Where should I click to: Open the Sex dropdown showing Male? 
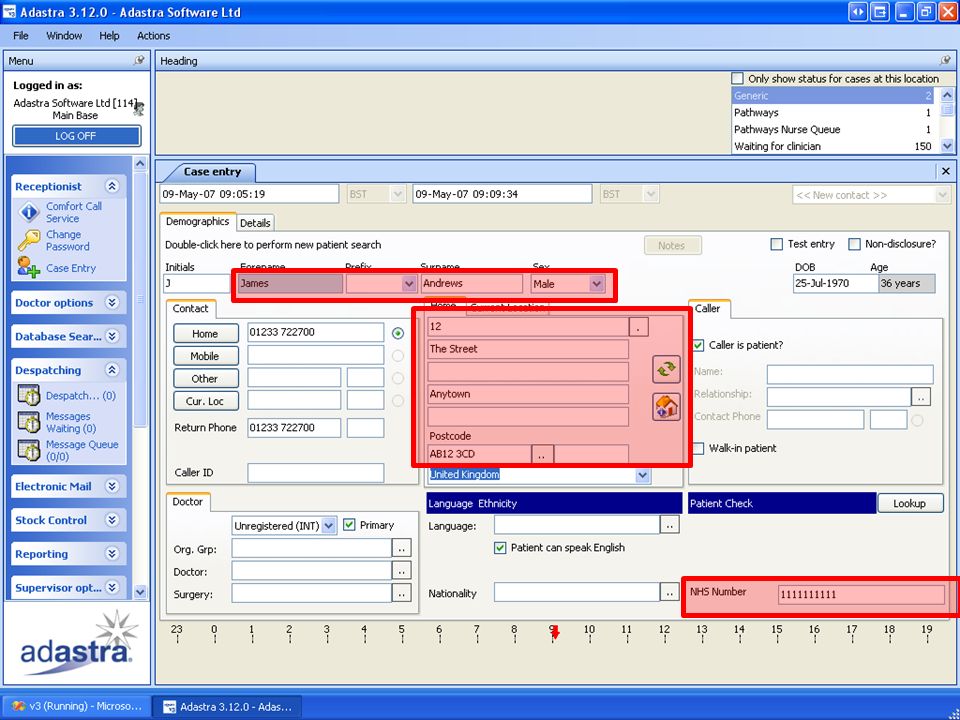596,283
